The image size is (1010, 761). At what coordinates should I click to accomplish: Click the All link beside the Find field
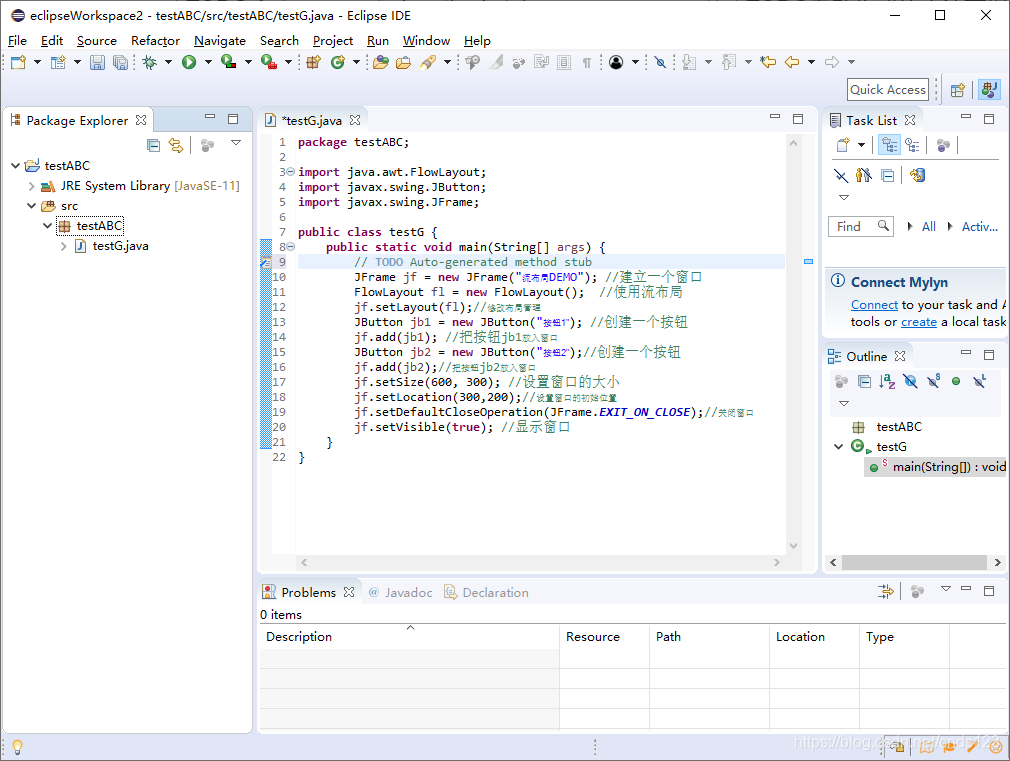click(928, 226)
